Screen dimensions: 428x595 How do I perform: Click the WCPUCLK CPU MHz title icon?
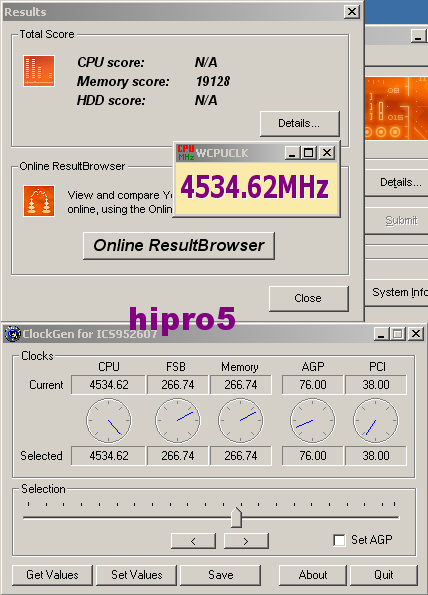186,153
